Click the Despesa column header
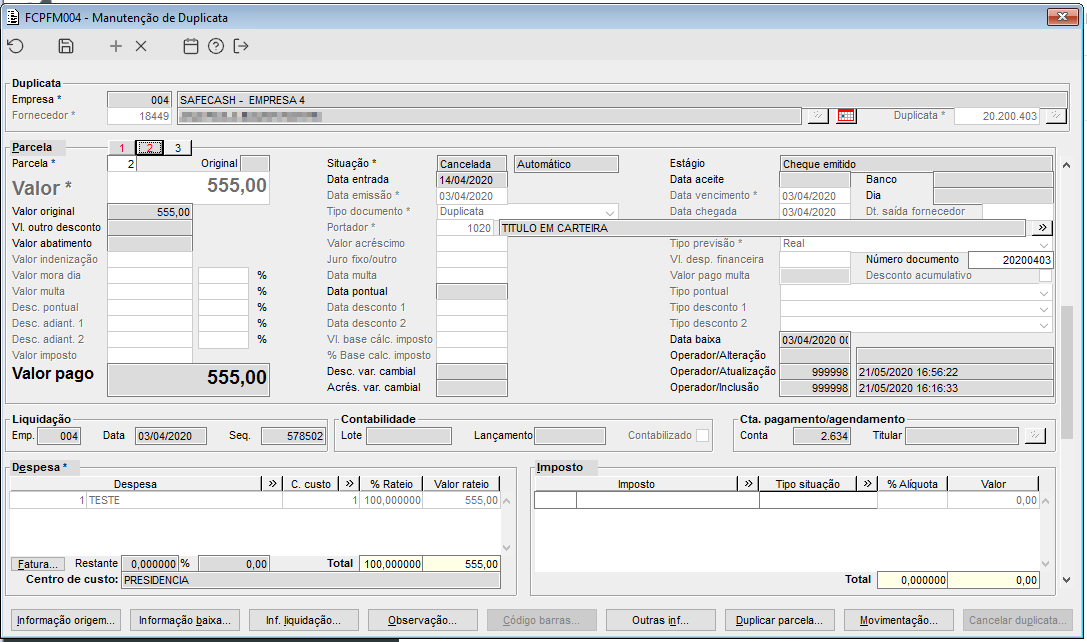The height and width of the screenshot is (642, 1087). pyautogui.click(x=135, y=484)
